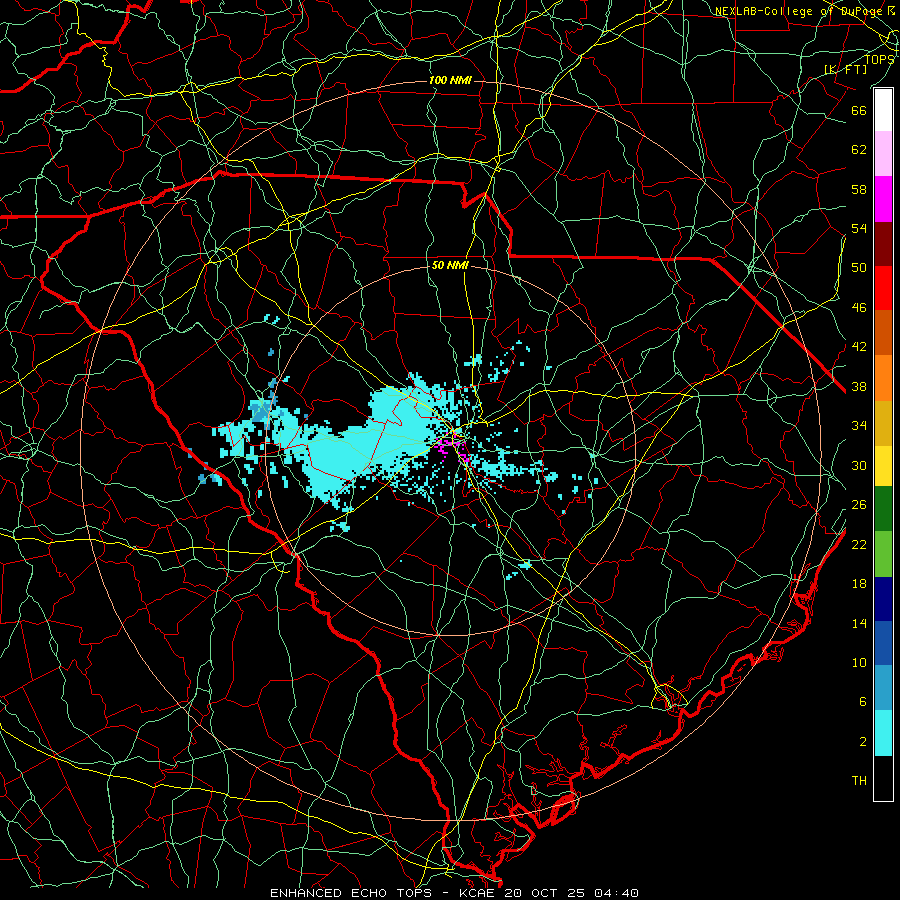Click the cyan legend swatch
Image resolution: width=900 pixels, height=900 pixels.
[883, 733]
